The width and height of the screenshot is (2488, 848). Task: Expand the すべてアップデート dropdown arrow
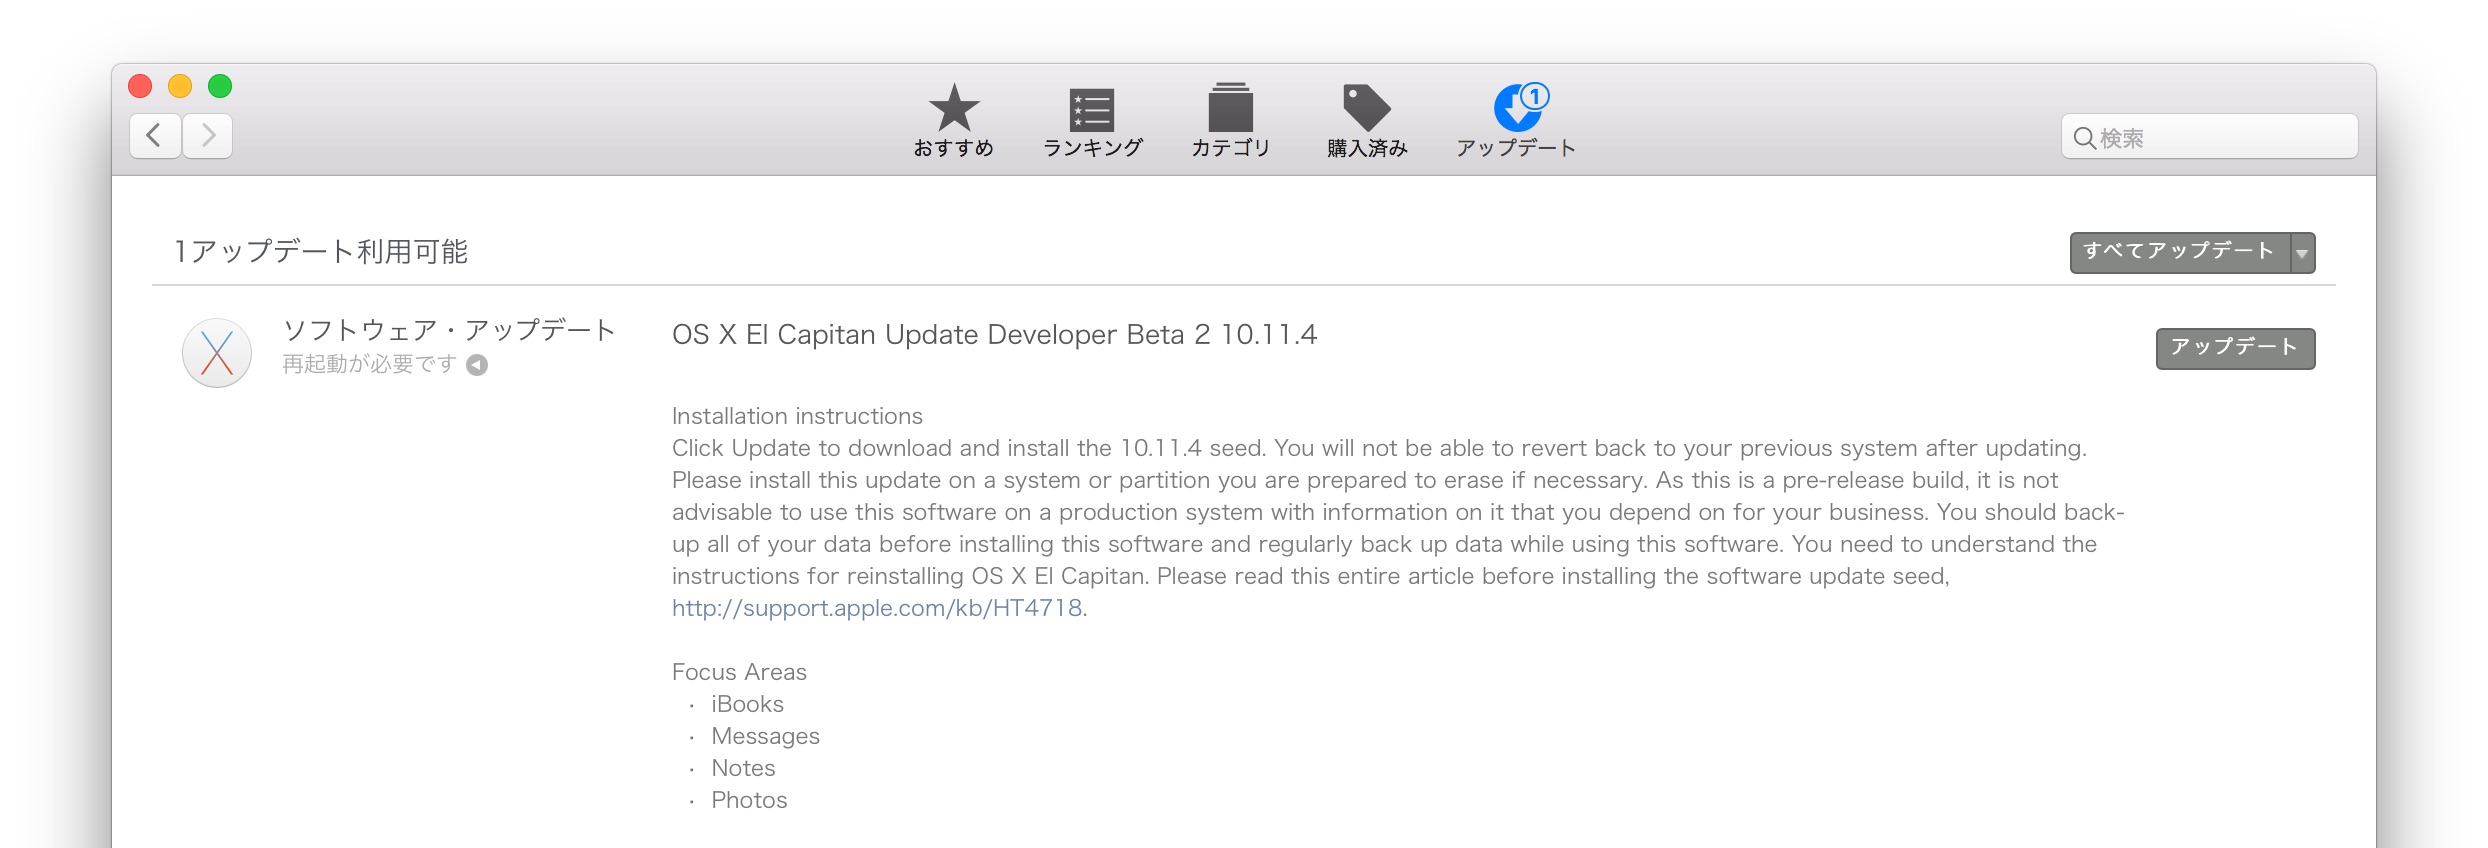[x=2302, y=253]
